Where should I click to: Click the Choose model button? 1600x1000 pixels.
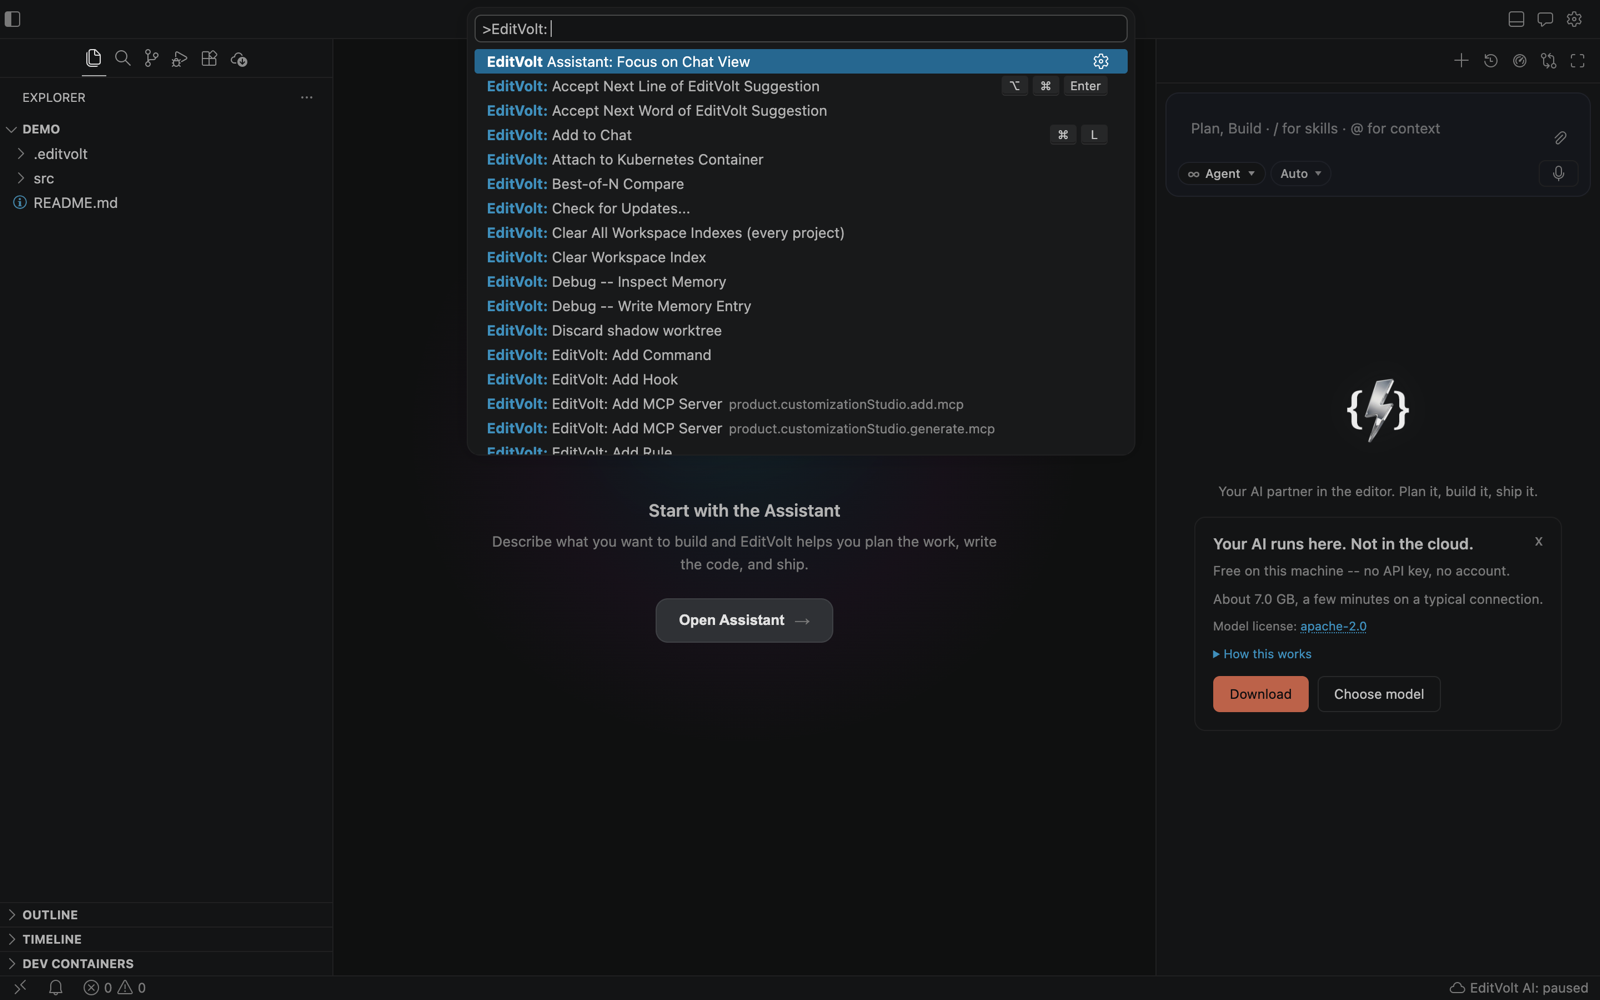(1379, 694)
